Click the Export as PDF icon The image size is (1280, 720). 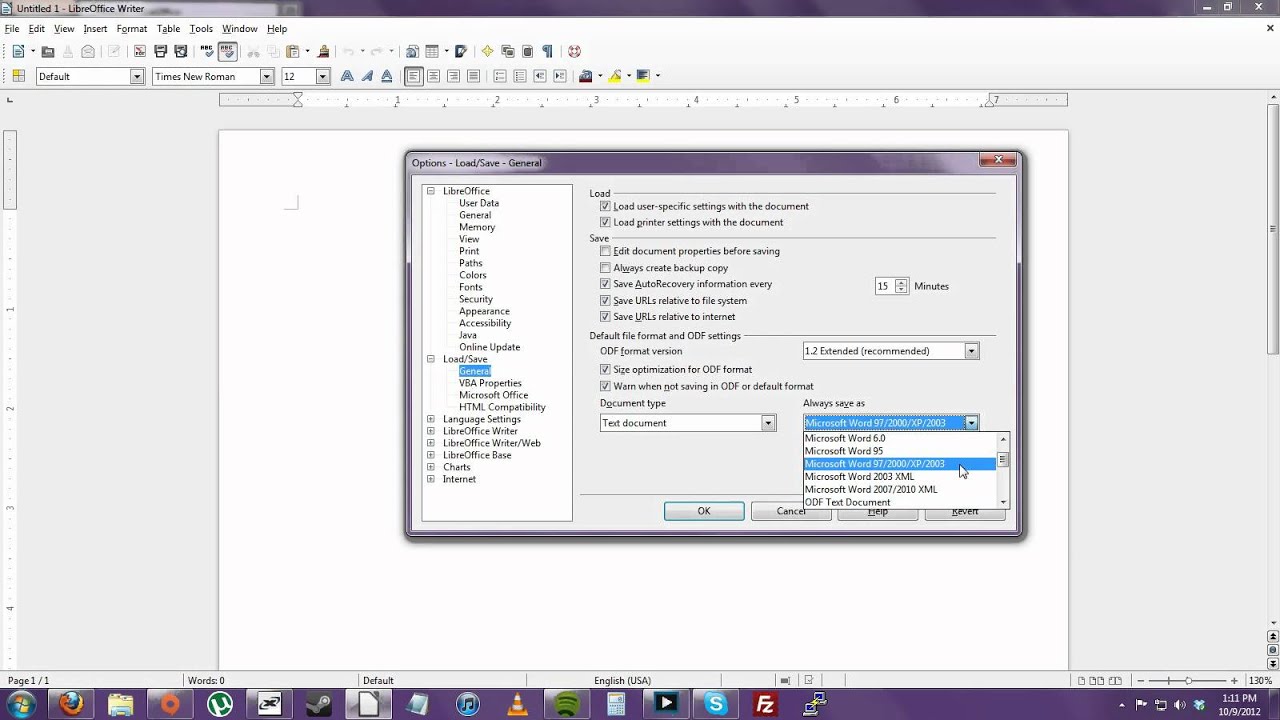(140, 51)
